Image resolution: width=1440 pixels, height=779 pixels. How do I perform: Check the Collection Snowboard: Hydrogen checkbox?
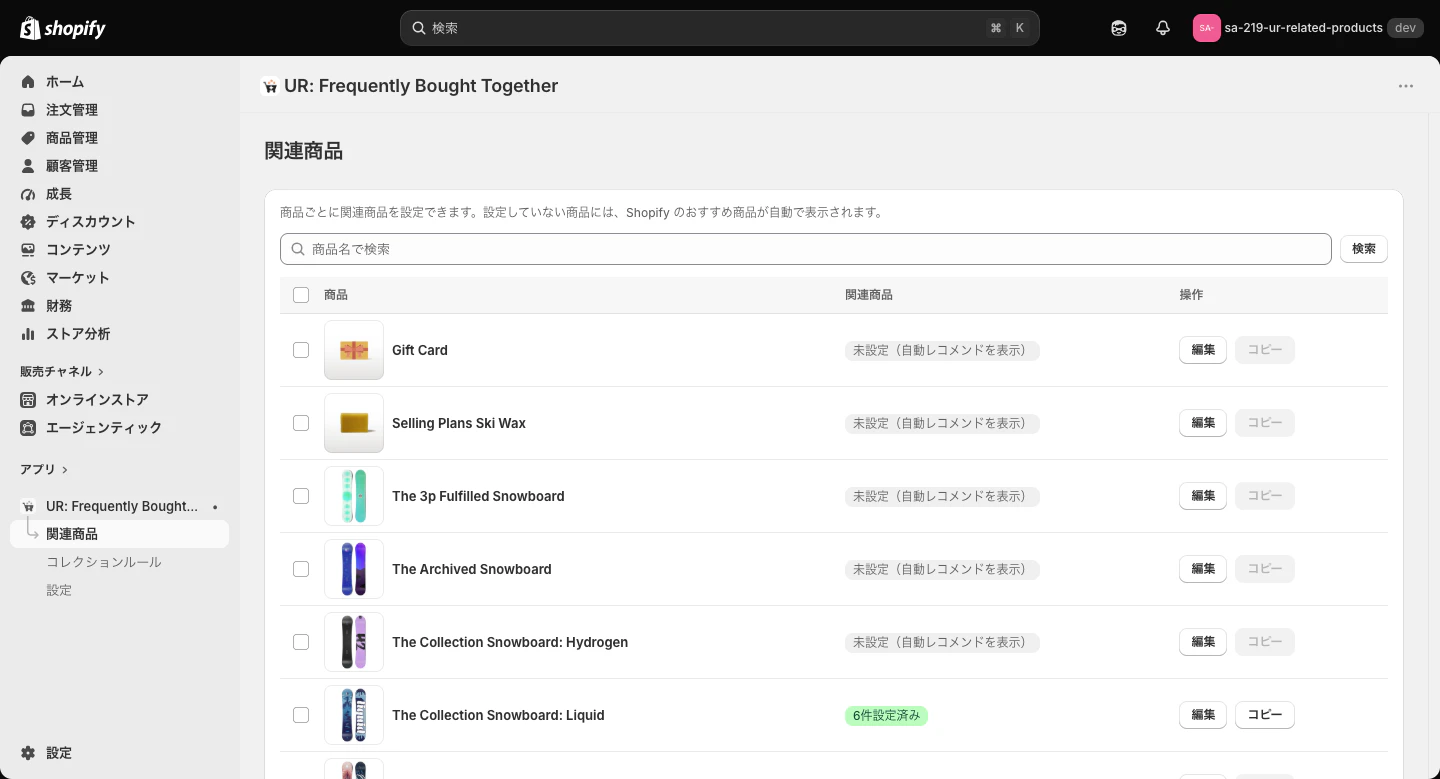click(301, 642)
